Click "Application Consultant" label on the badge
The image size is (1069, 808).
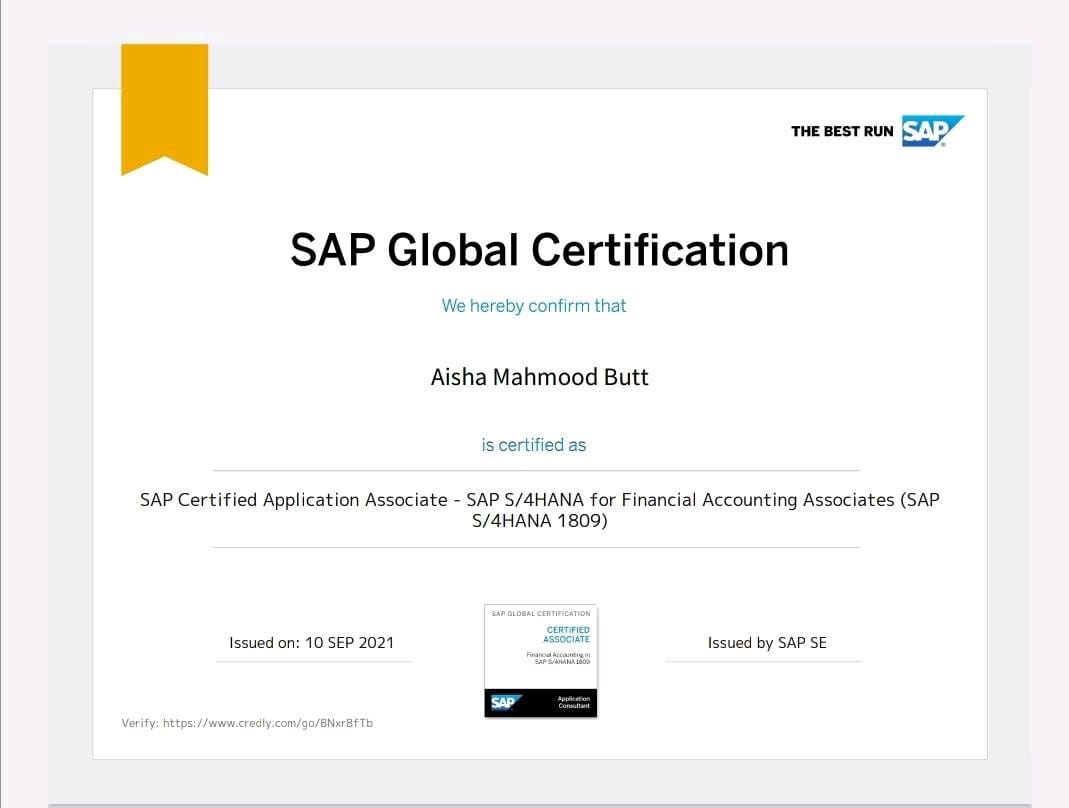pos(573,703)
